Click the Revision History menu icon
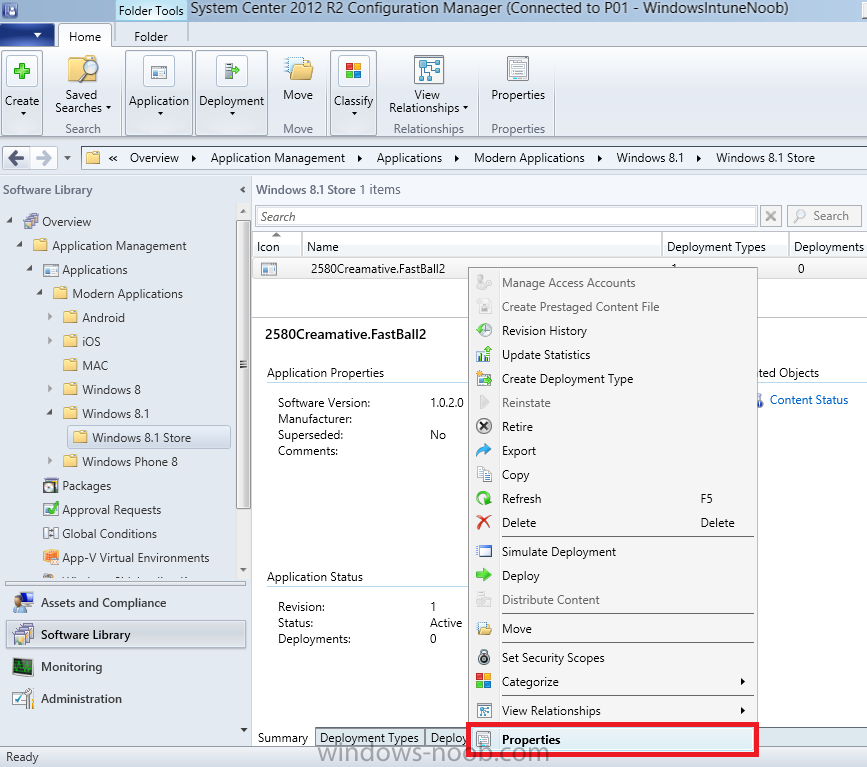 click(484, 331)
